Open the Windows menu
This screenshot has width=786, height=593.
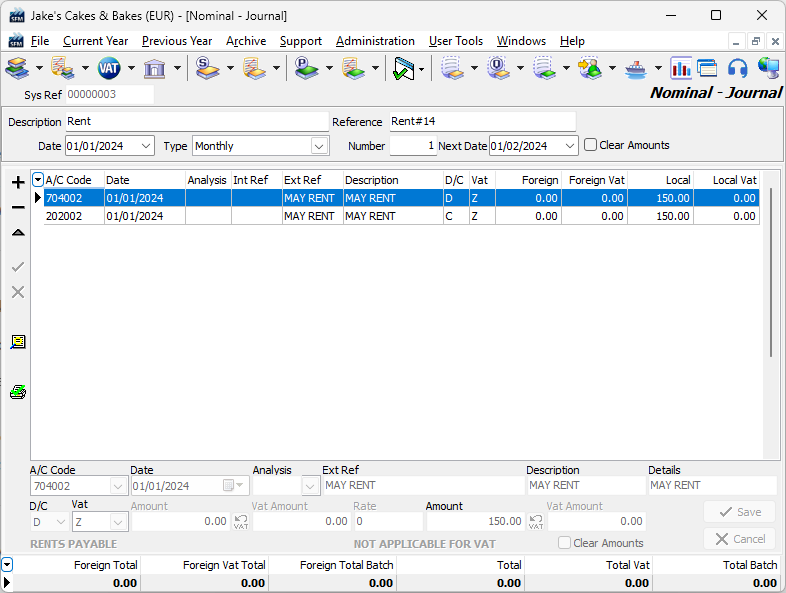[x=521, y=41]
